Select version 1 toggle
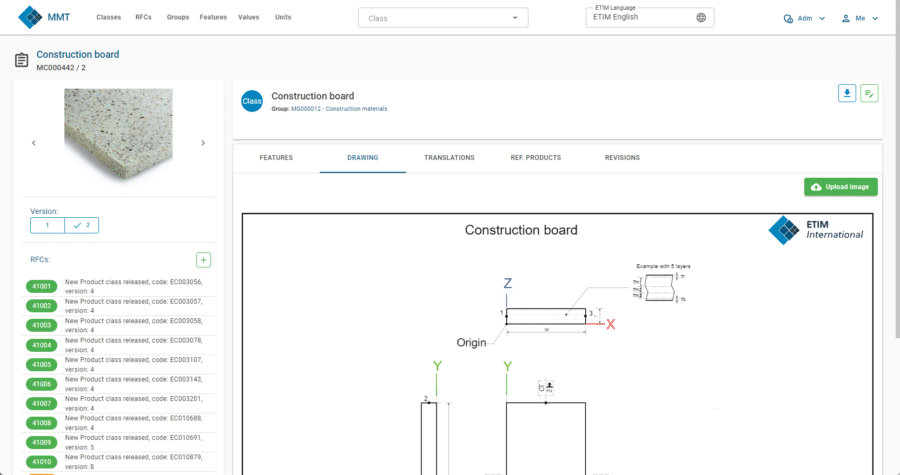 tap(48, 225)
